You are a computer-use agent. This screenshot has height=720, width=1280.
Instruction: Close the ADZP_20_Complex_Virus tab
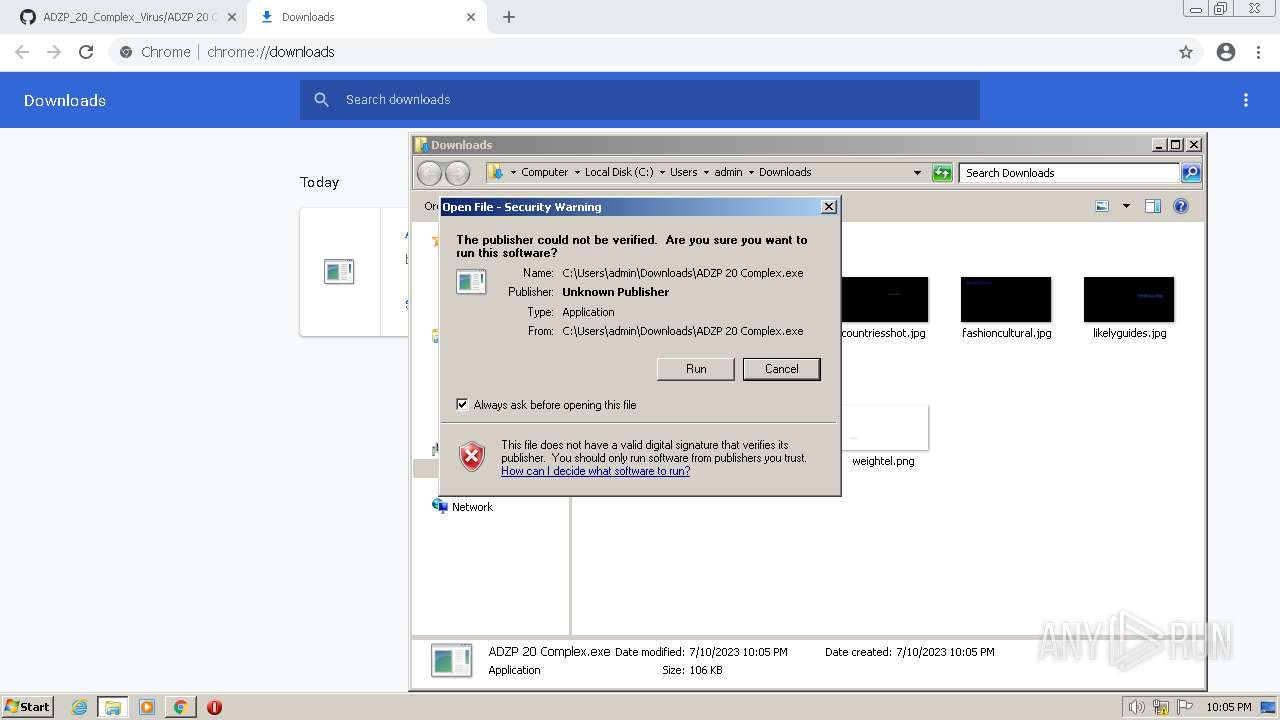[x=232, y=17]
